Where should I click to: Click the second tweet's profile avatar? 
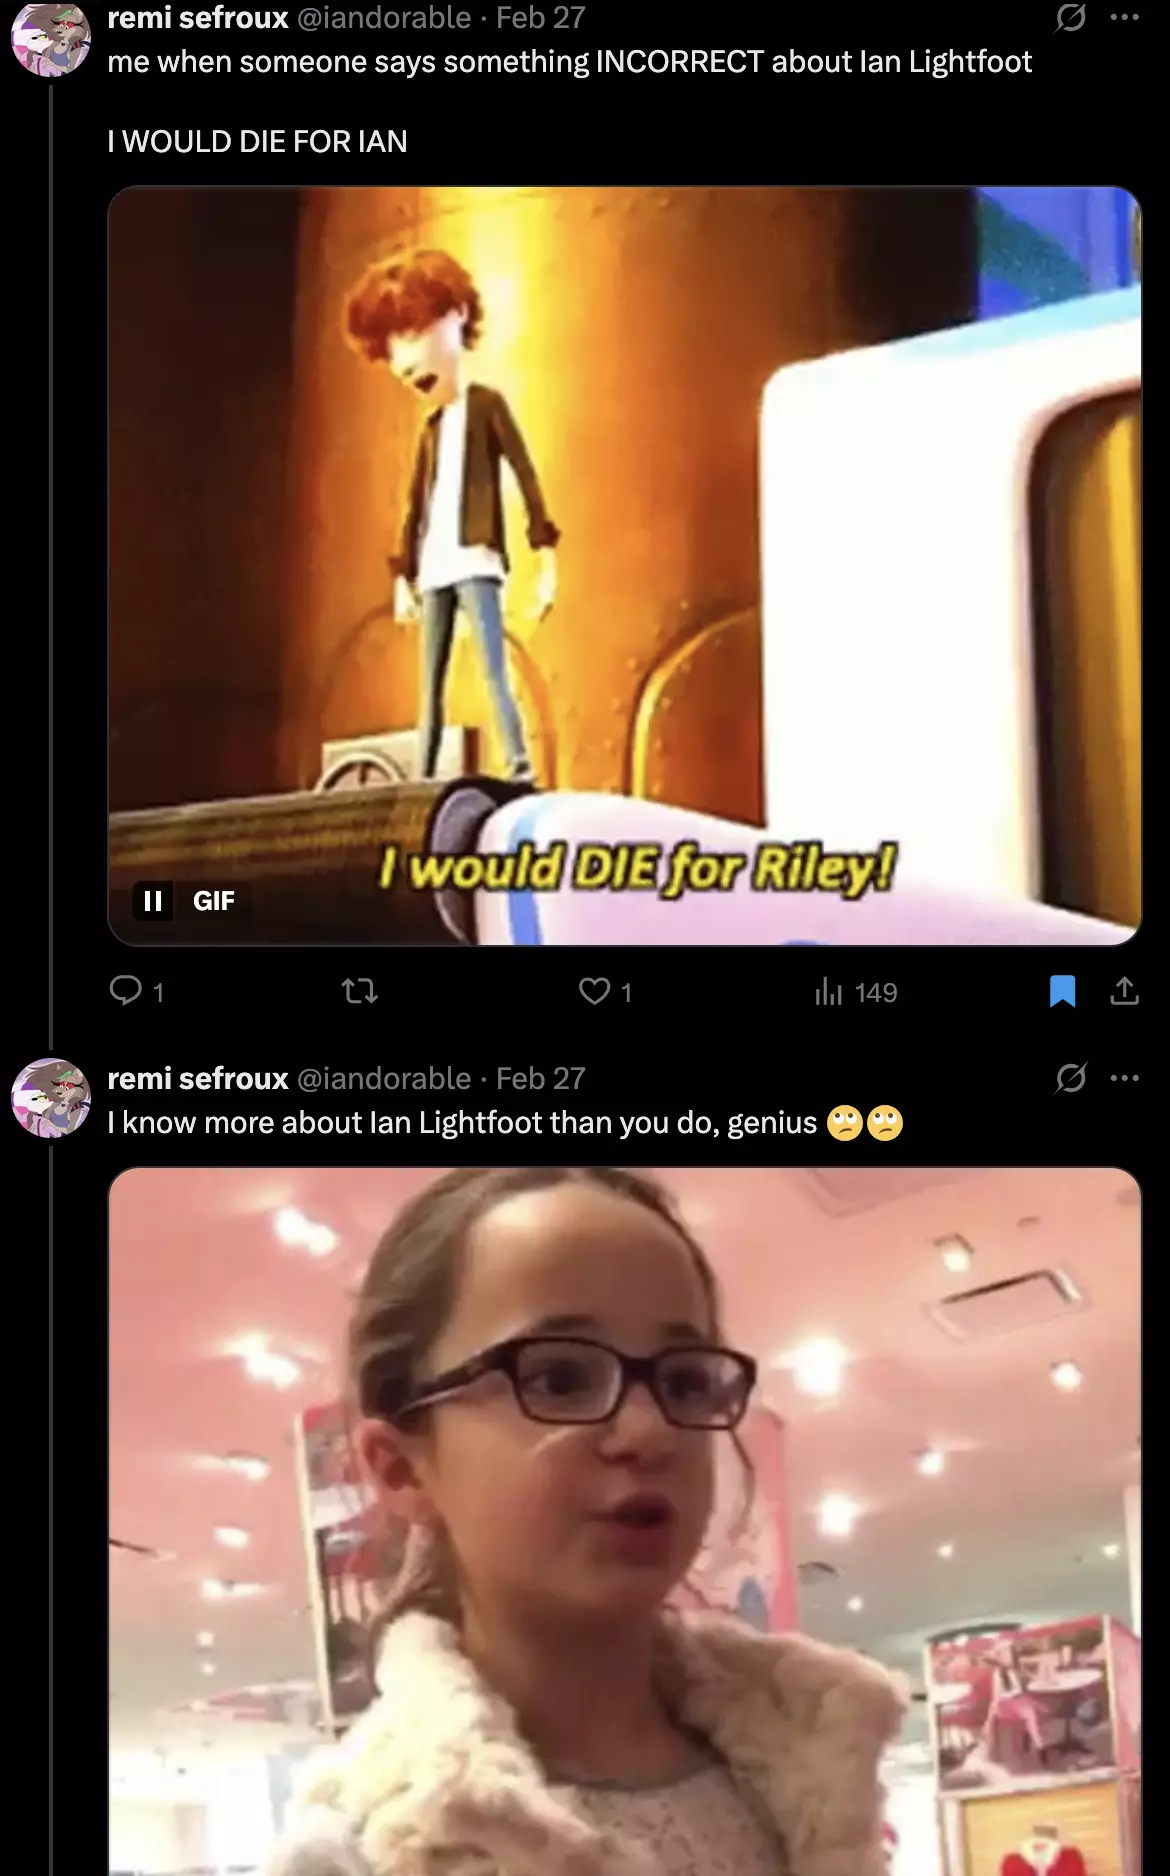click(x=50, y=1097)
